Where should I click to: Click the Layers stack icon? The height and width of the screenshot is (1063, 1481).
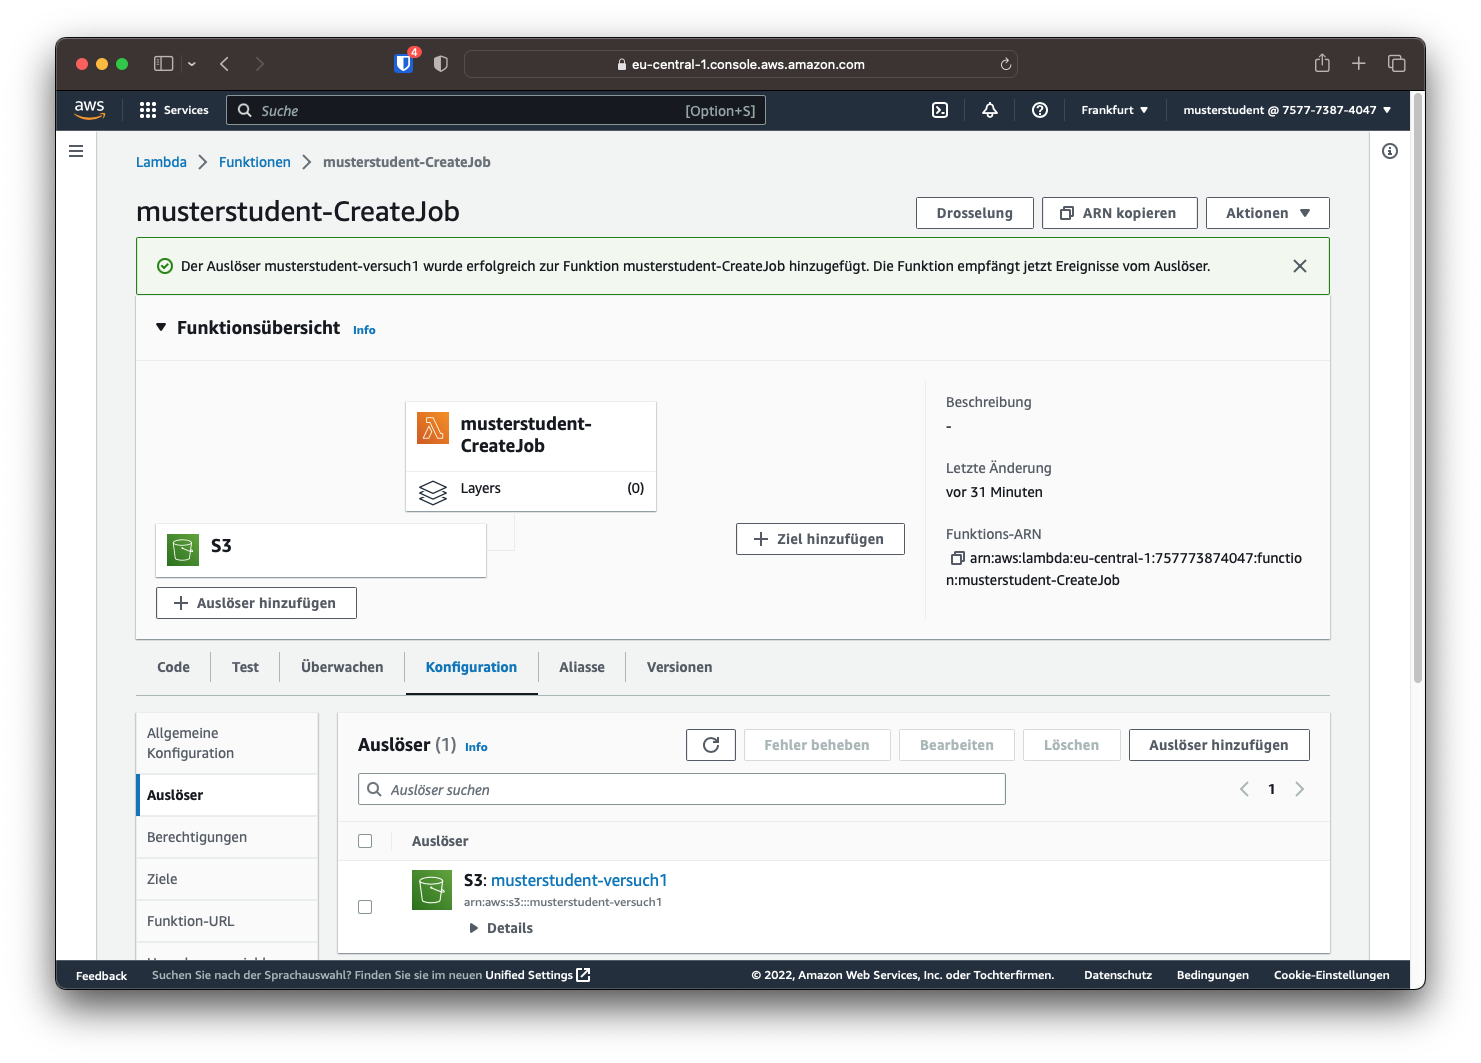(433, 492)
